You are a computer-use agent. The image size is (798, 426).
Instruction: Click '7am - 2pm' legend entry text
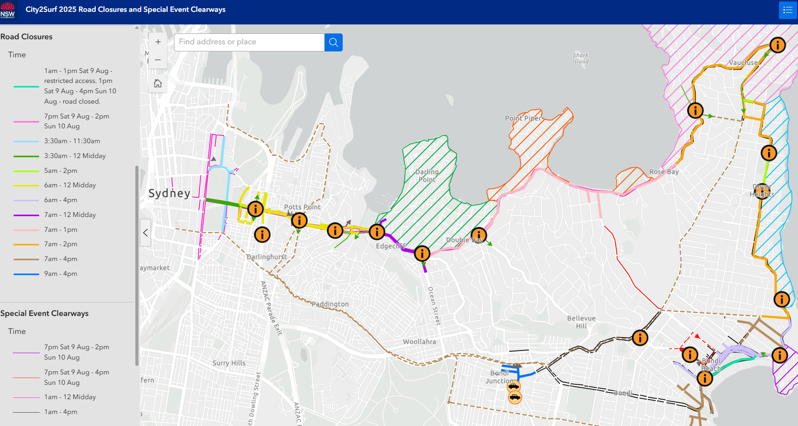click(x=61, y=244)
